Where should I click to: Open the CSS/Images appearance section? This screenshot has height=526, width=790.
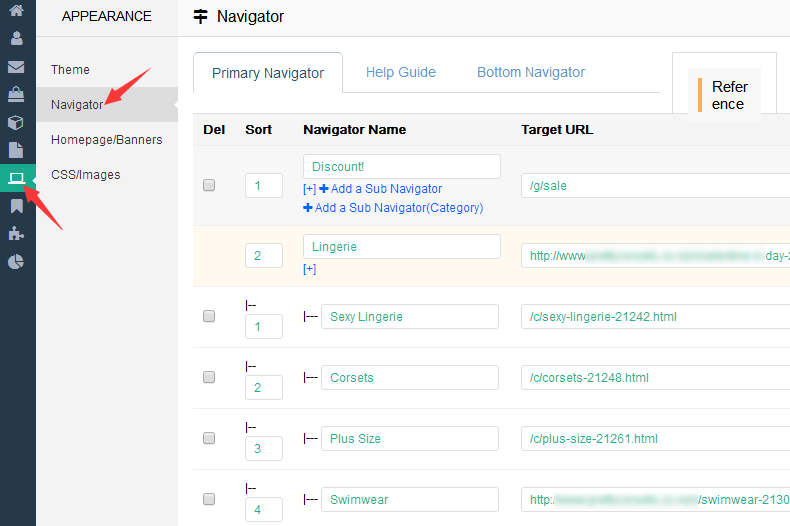click(x=86, y=174)
